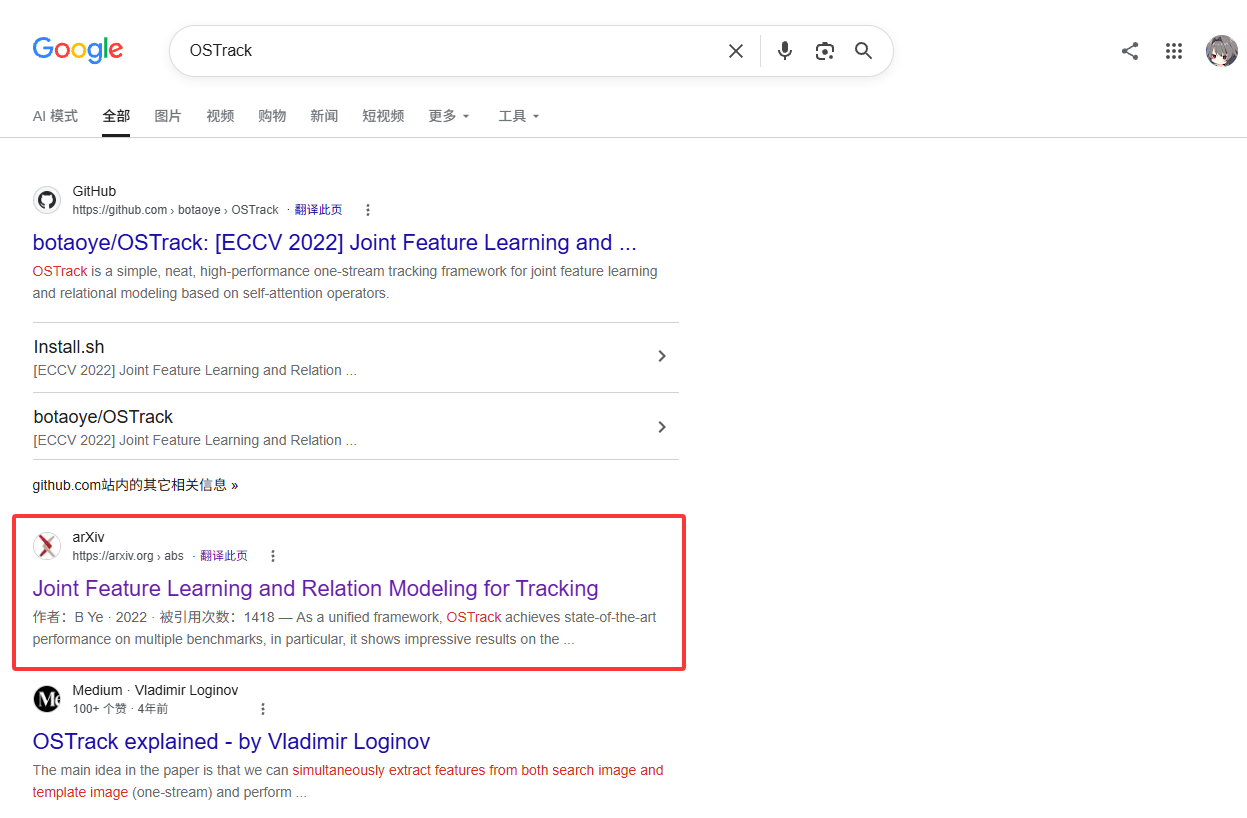Open the Google apps grid

point(1174,51)
